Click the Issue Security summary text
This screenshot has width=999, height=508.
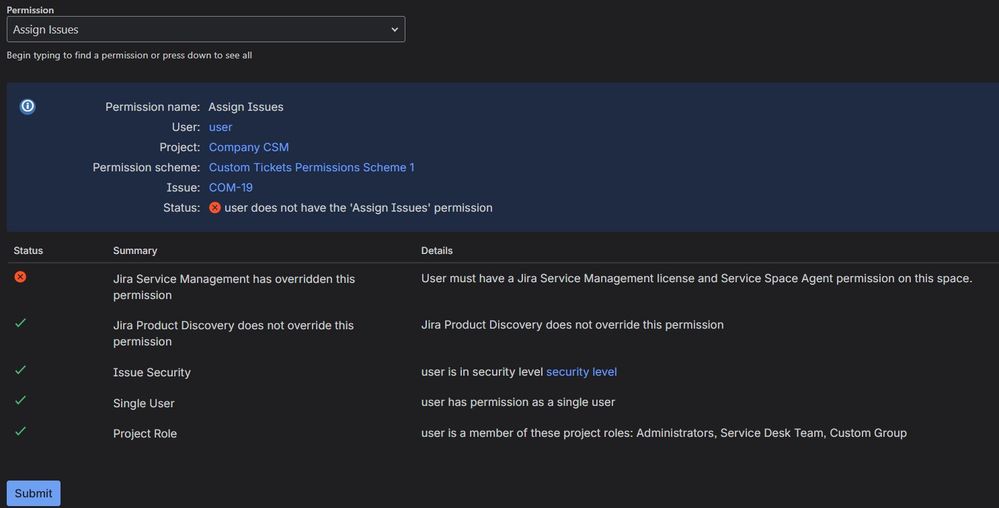pyautogui.click(x=152, y=372)
